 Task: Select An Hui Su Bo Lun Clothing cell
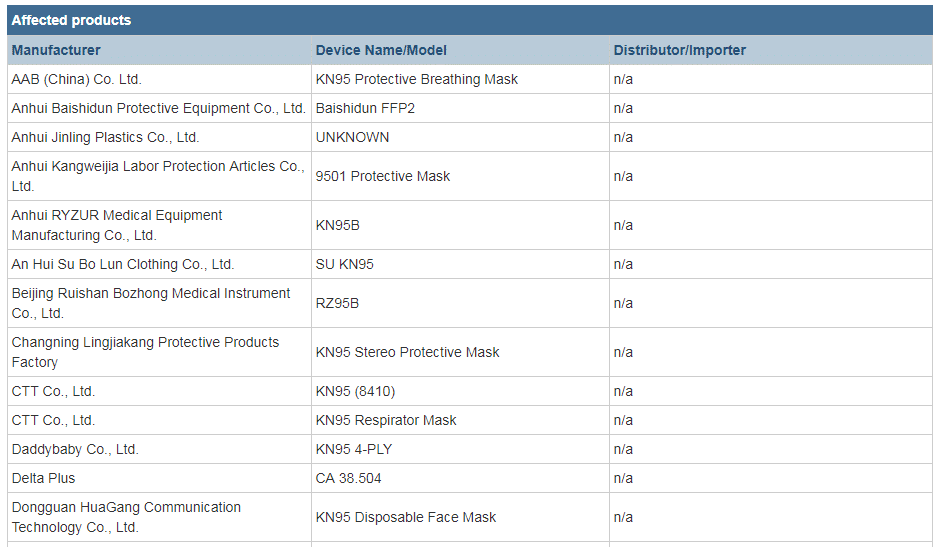pyautogui.click(x=159, y=264)
